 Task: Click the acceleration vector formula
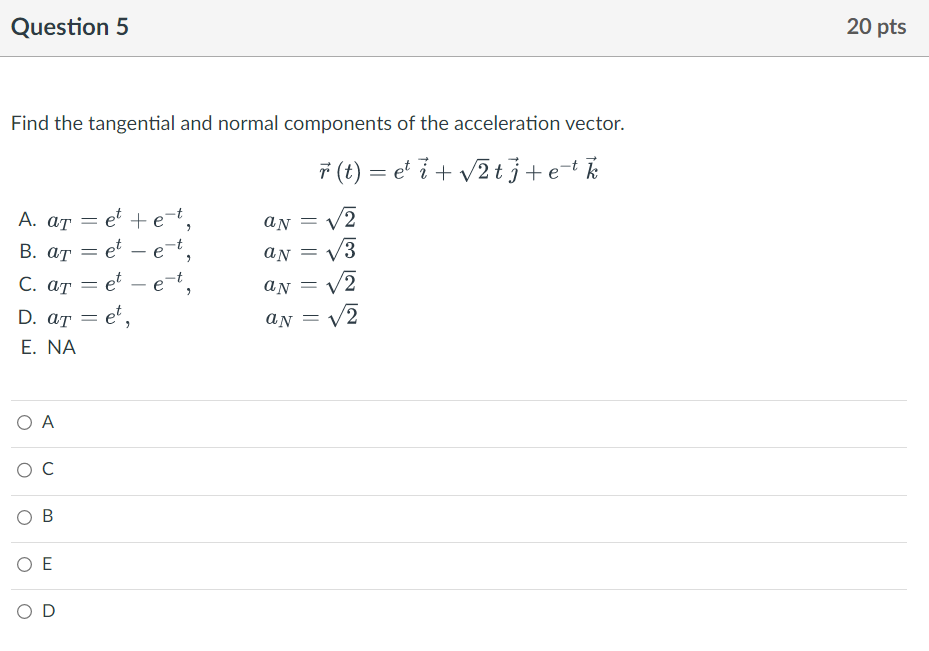(x=464, y=168)
